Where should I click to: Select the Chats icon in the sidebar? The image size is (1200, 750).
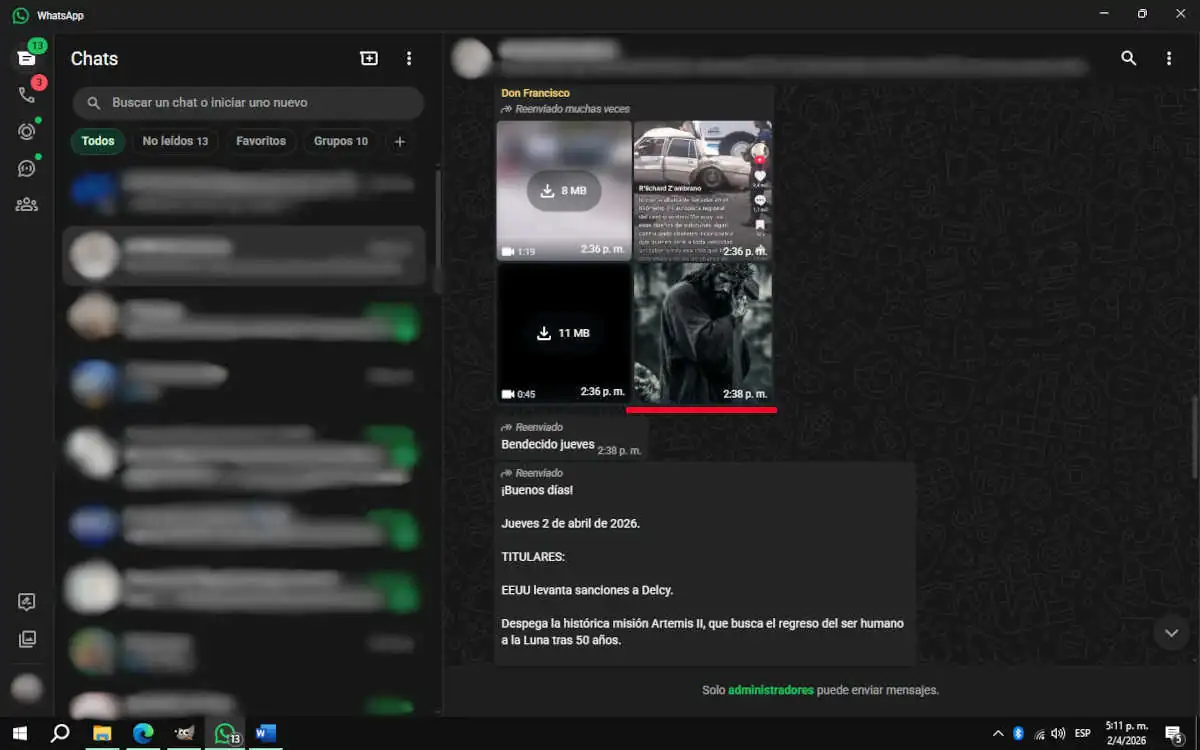(26, 57)
